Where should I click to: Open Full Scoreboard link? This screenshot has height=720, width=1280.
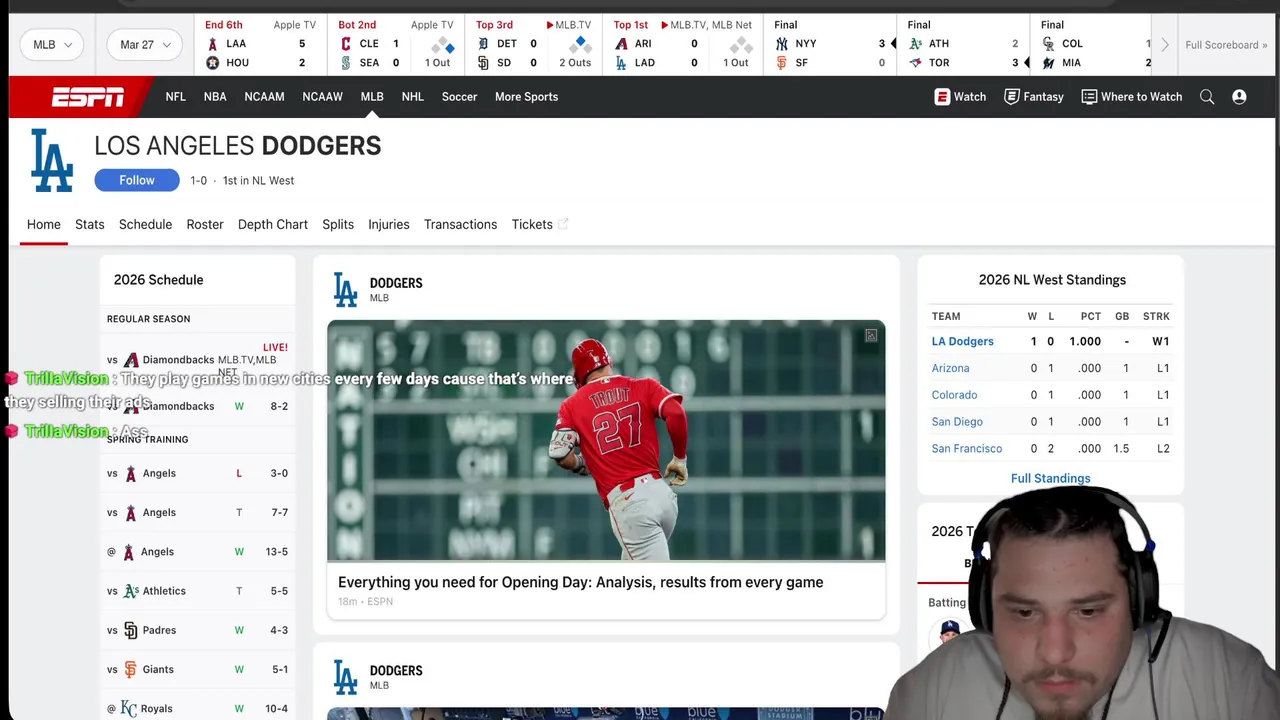(1226, 45)
